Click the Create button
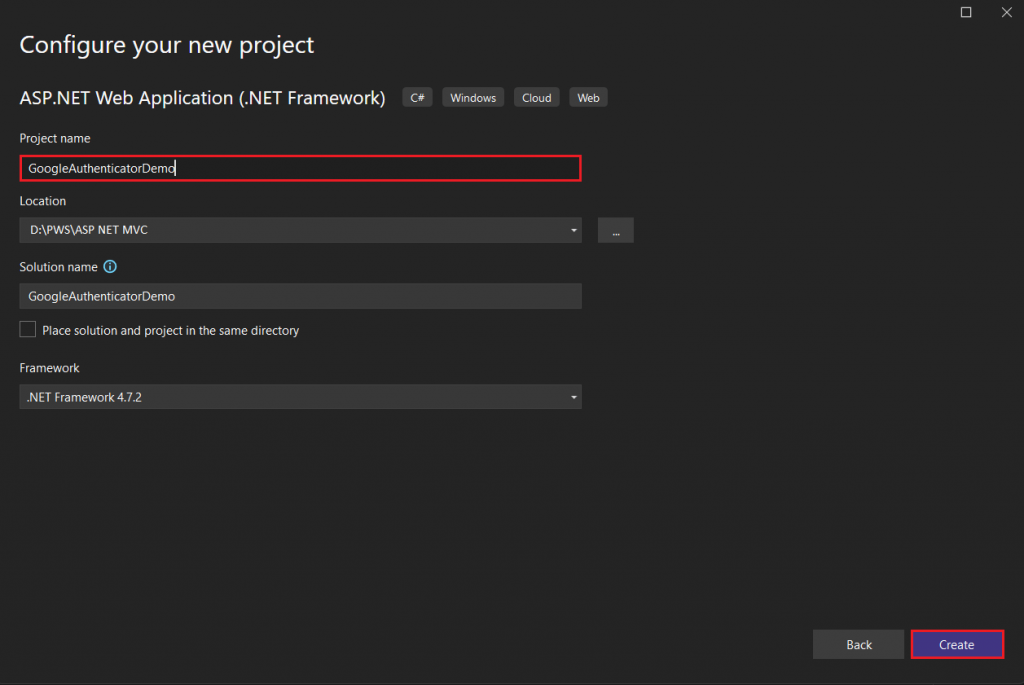1024x685 pixels. point(956,644)
